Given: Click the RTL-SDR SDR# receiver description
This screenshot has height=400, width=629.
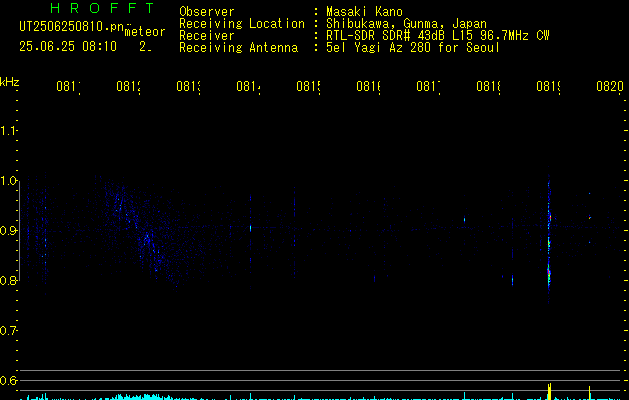Looking at the screenshot, I should coord(438,36).
